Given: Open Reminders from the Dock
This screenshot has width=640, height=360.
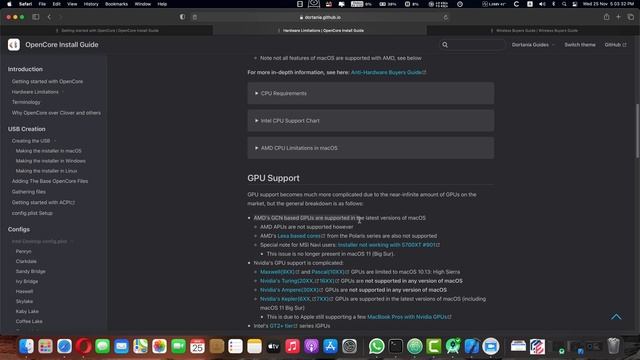Looking at the screenshot, I should (236, 347).
